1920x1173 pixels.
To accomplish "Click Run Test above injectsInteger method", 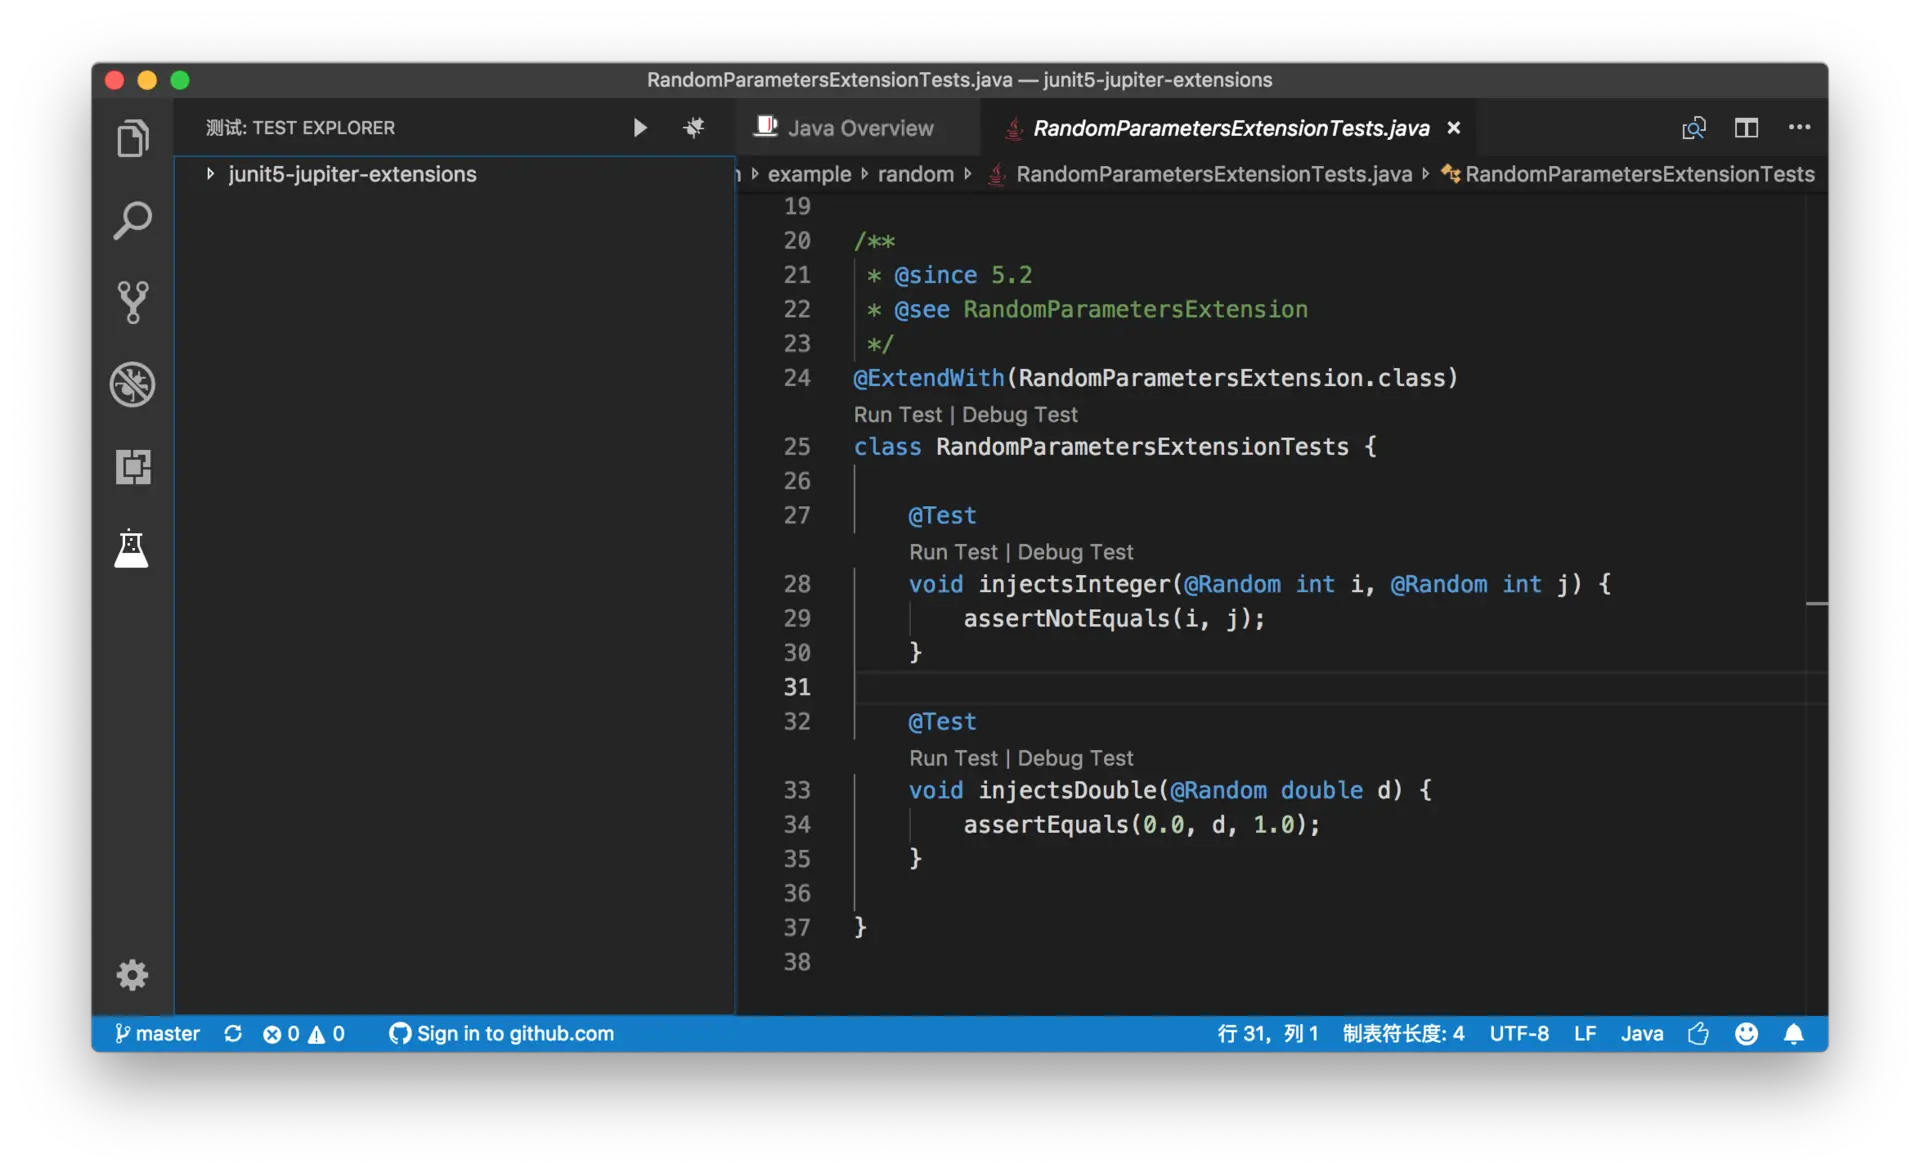I will (952, 552).
